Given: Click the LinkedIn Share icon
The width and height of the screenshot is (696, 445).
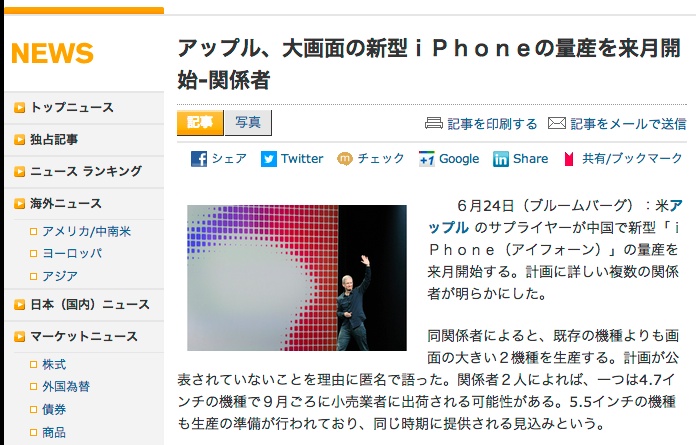Looking at the screenshot, I should pos(501,159).
